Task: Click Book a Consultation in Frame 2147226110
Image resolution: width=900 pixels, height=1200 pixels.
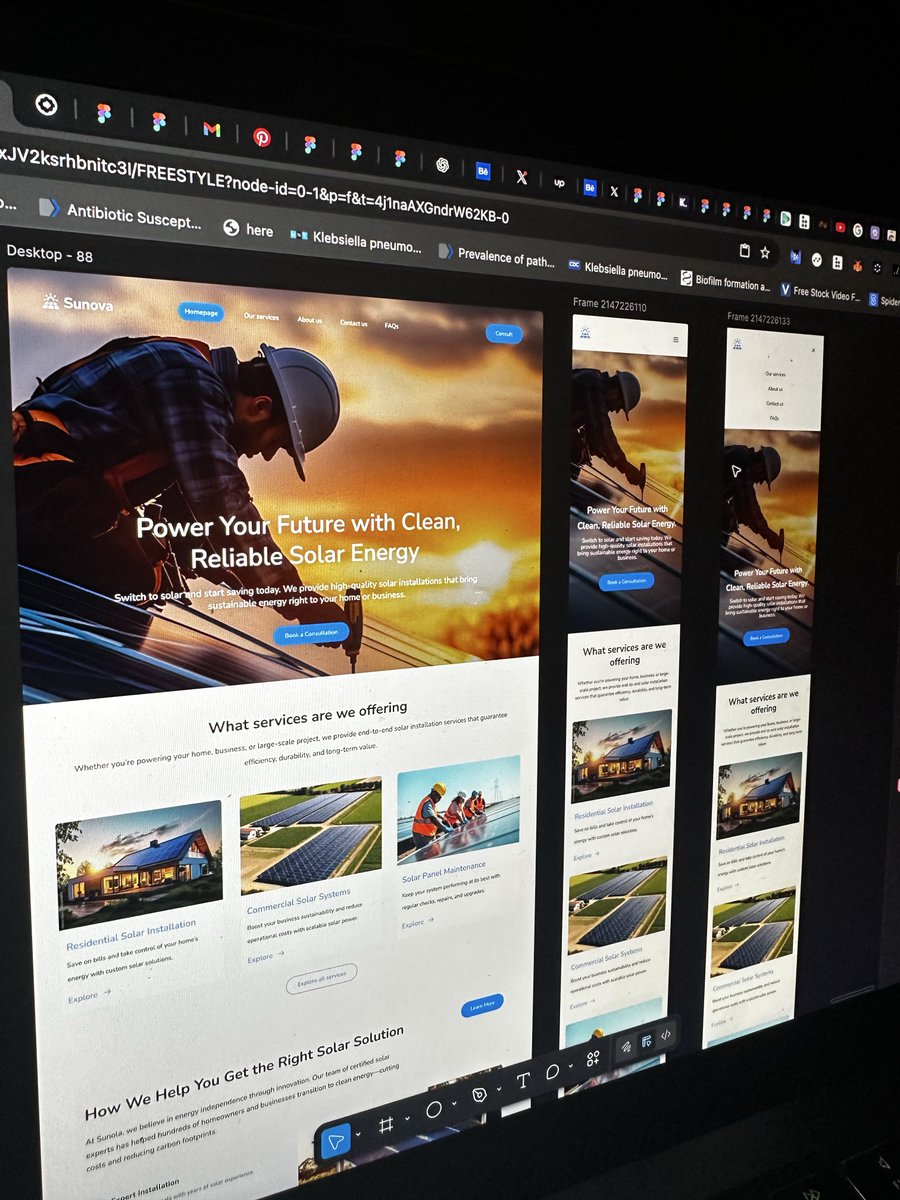Action: coord(627,581)
